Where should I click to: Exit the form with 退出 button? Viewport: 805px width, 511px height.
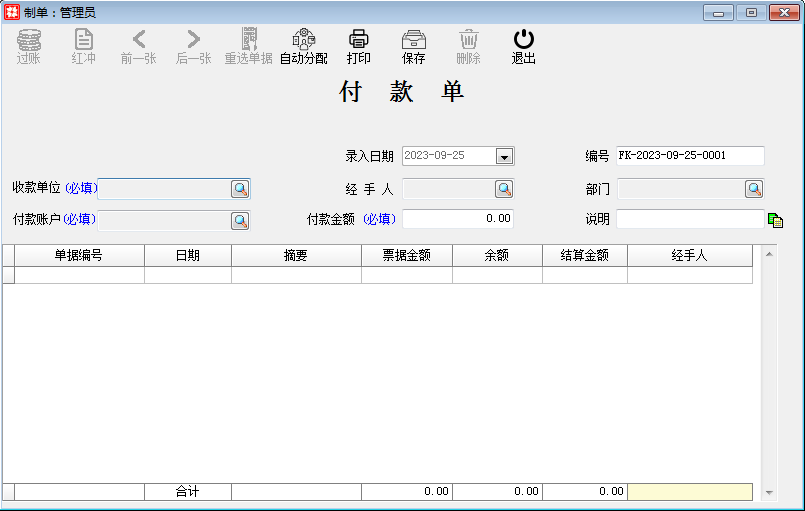click(523, 46)
